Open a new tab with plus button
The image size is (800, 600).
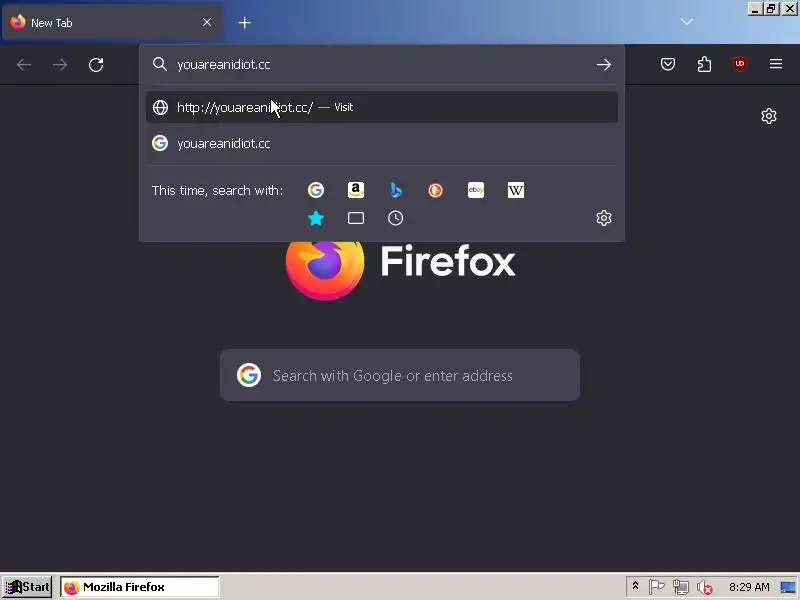[244, 22]
